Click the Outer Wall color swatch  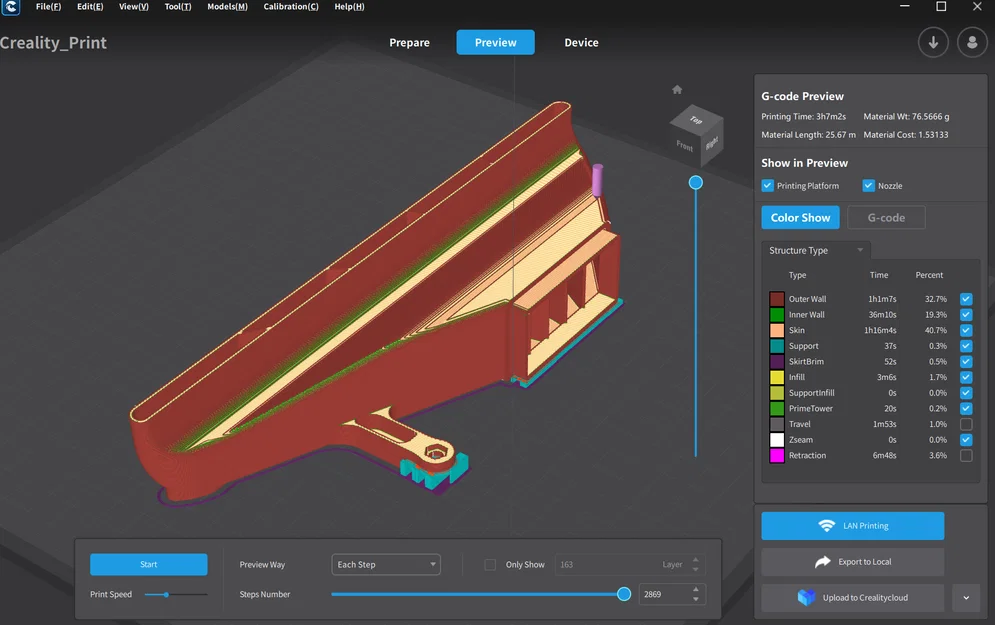click(777, 299)
